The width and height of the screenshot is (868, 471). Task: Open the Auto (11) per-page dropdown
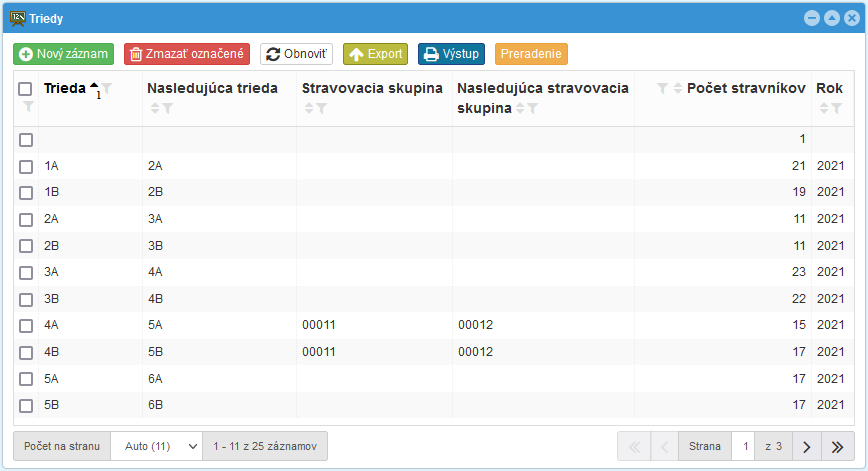click(x=156, y=446)
